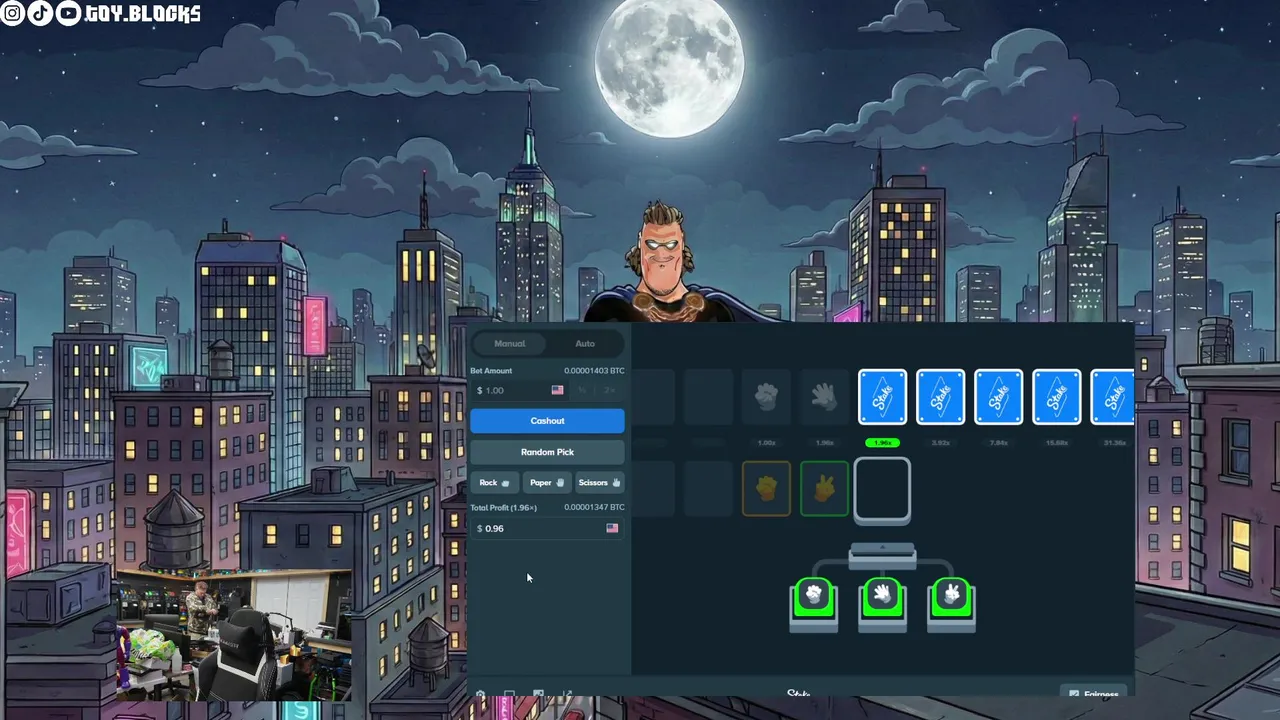Switch to the Auto betting tab

coord(585,344)
